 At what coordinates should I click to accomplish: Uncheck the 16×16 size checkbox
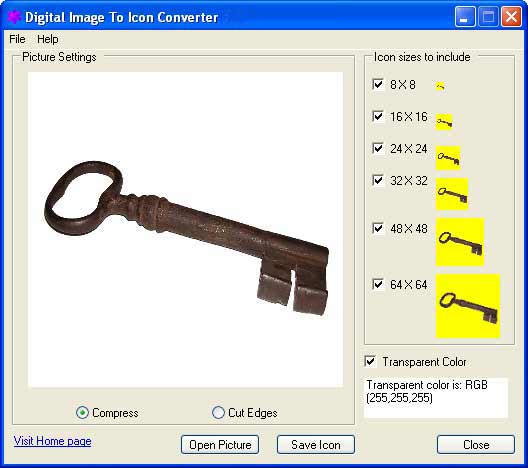pyautogui.click(x=378, y=116)
